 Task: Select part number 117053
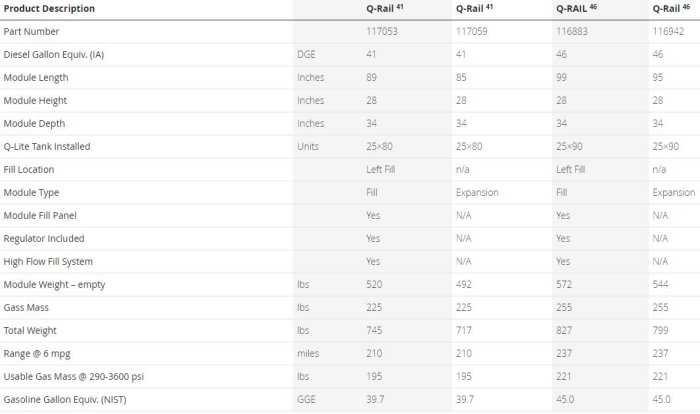tap(382, 32)
